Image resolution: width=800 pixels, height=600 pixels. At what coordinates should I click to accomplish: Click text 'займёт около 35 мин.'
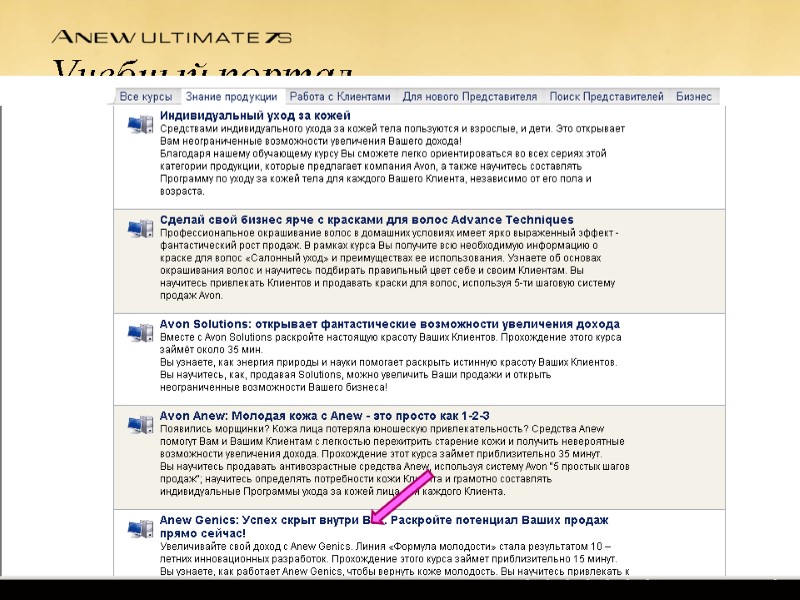coord(212,349)
